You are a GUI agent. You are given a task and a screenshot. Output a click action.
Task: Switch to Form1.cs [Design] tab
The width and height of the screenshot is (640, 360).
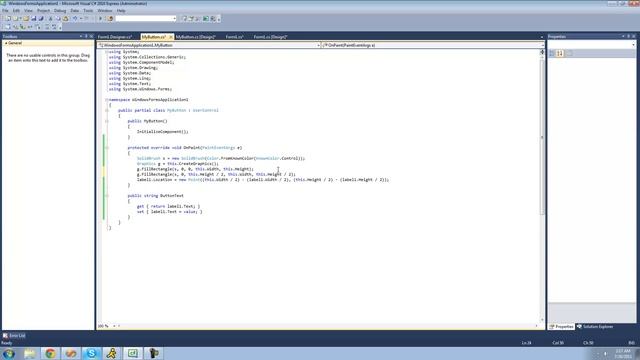(270, 37)
